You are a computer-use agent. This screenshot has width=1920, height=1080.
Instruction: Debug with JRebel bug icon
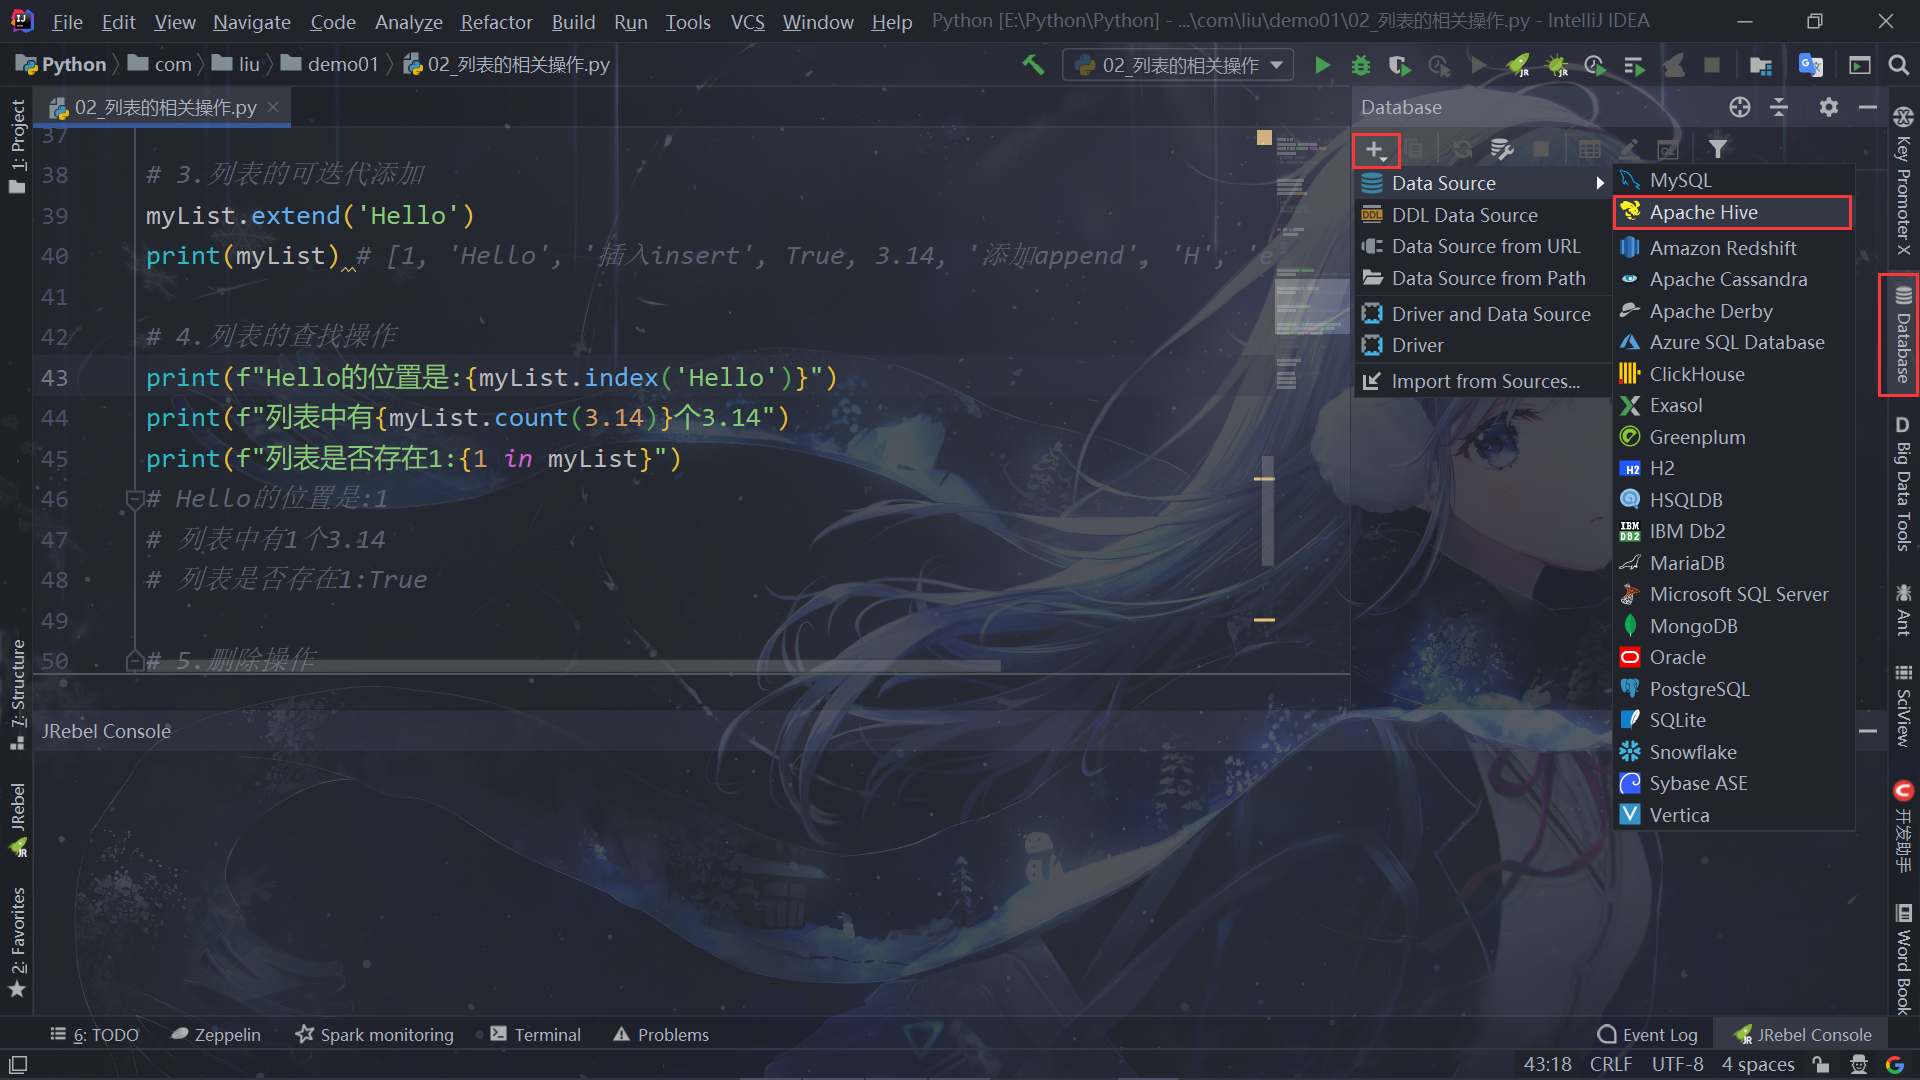tap(1556, 65)
